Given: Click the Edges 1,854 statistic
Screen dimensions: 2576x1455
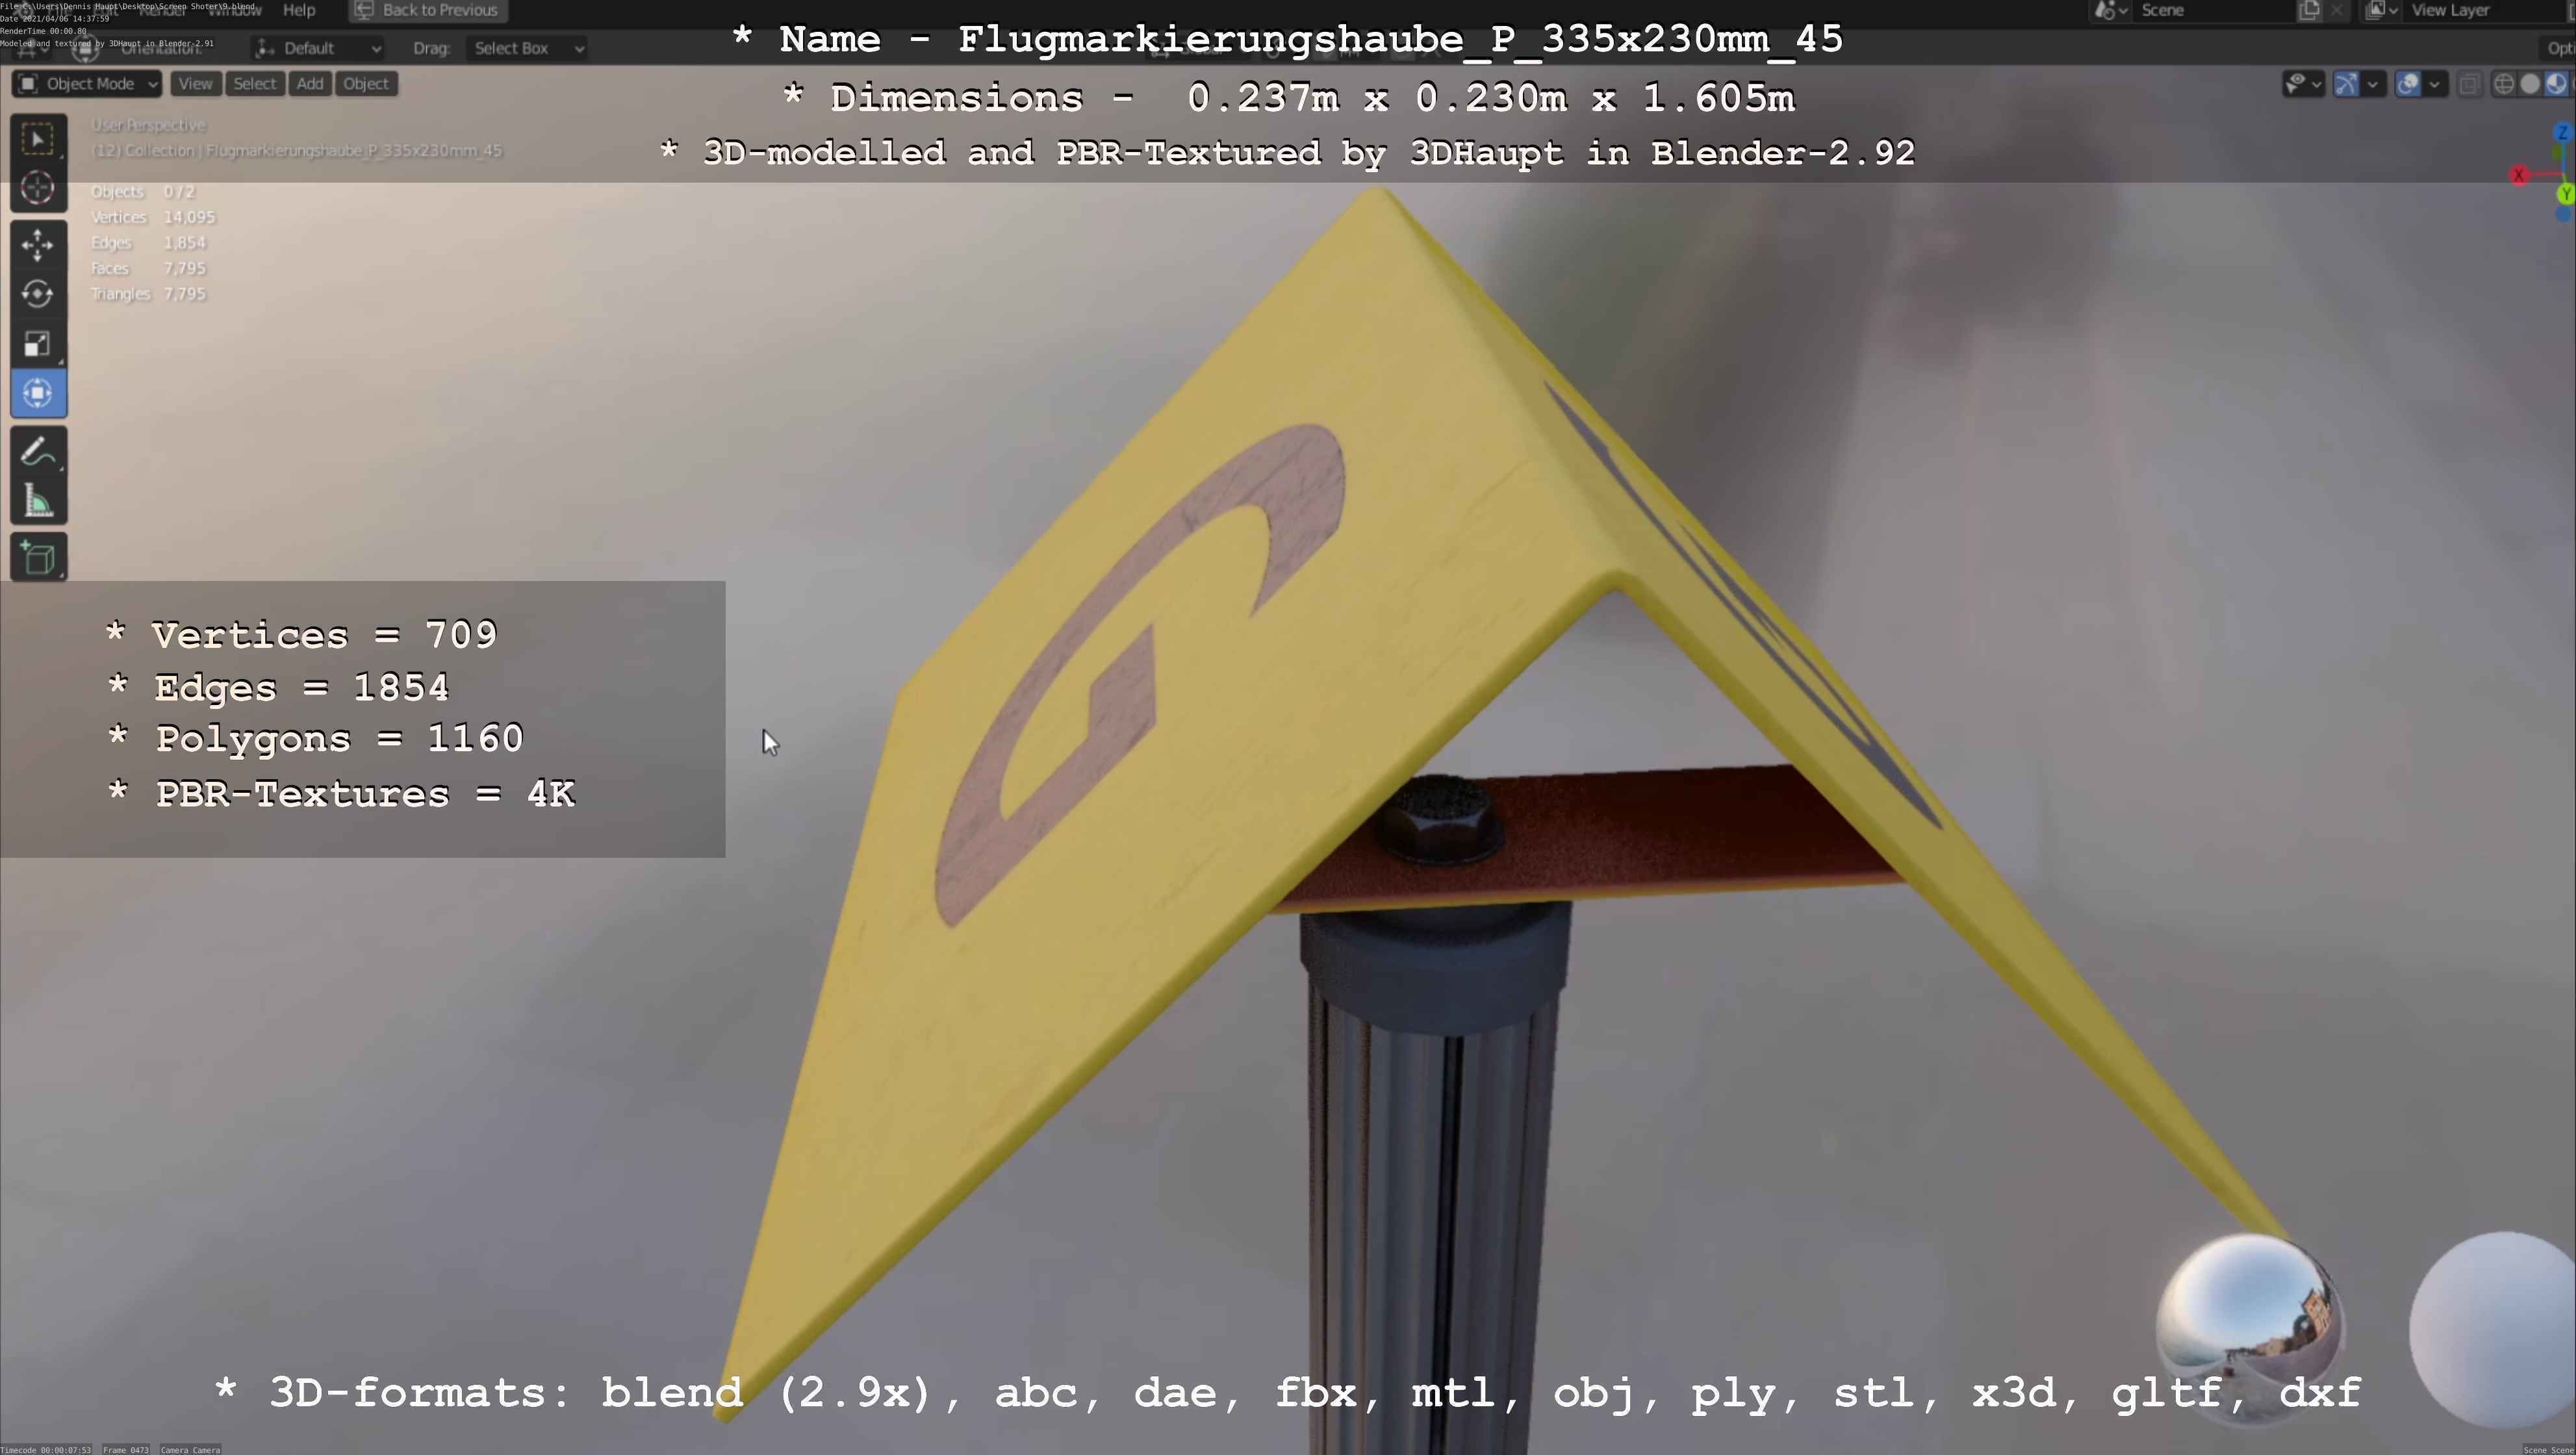Looking at the screenshot, I should (148, 243).
